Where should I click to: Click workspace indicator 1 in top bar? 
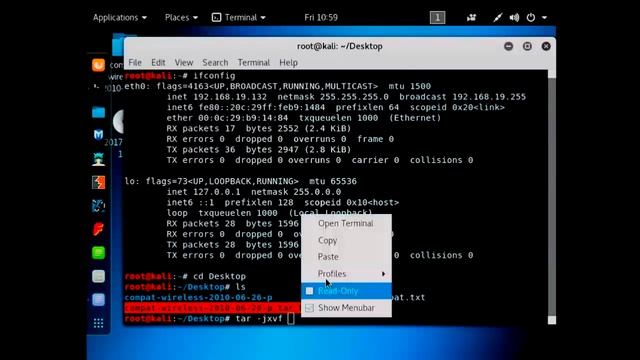[437, 18]
